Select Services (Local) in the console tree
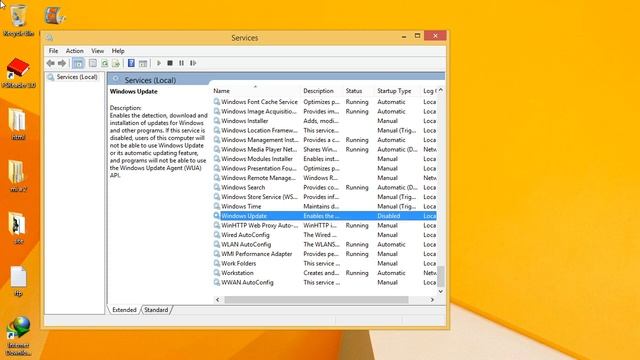The width and height of the screenshot is (640, 360). [x=73, y=77]
